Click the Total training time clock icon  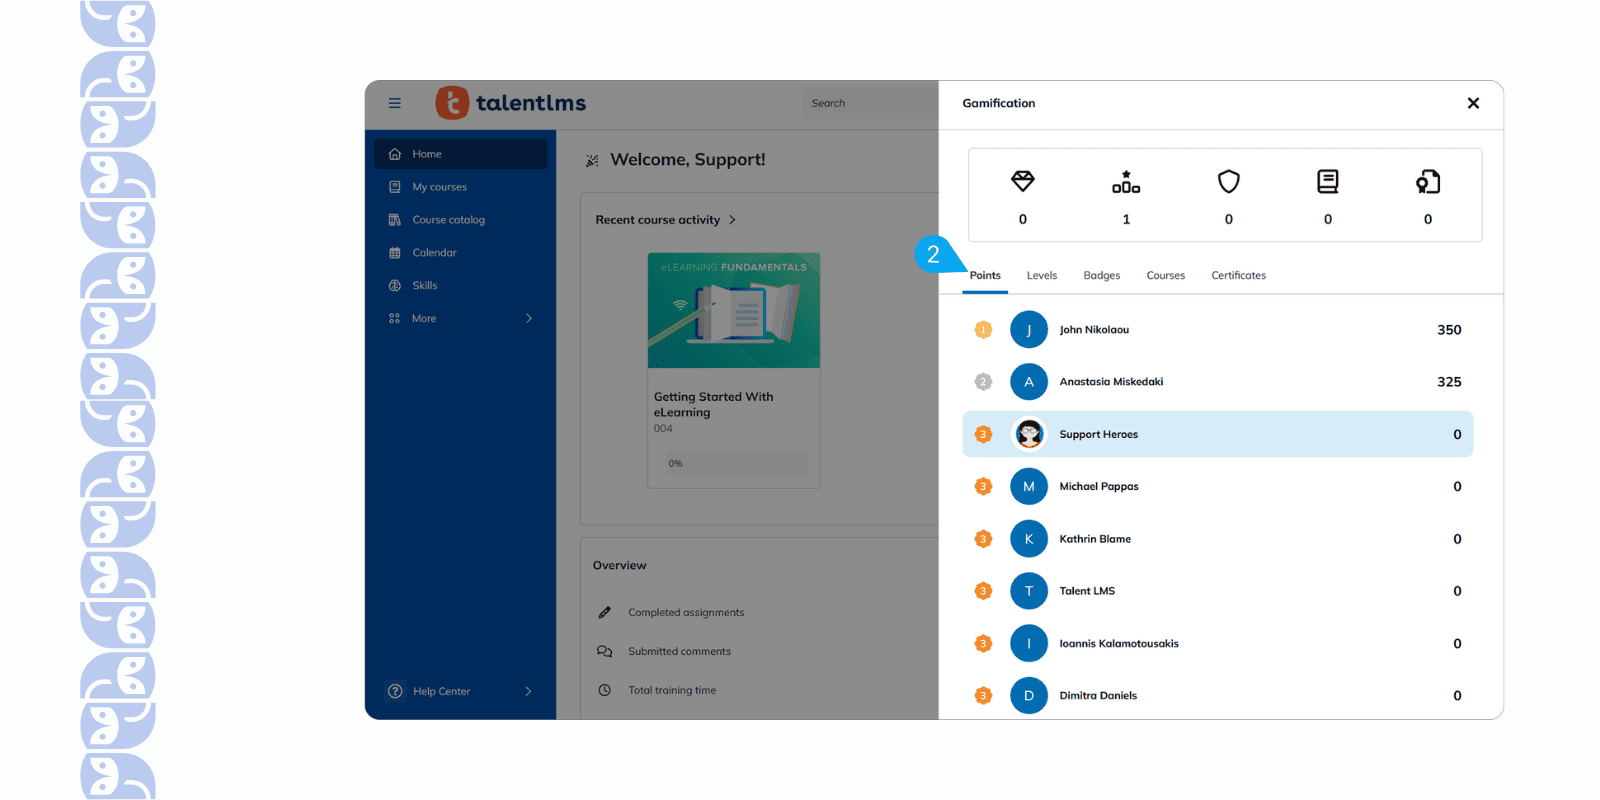tap(604, 690)
